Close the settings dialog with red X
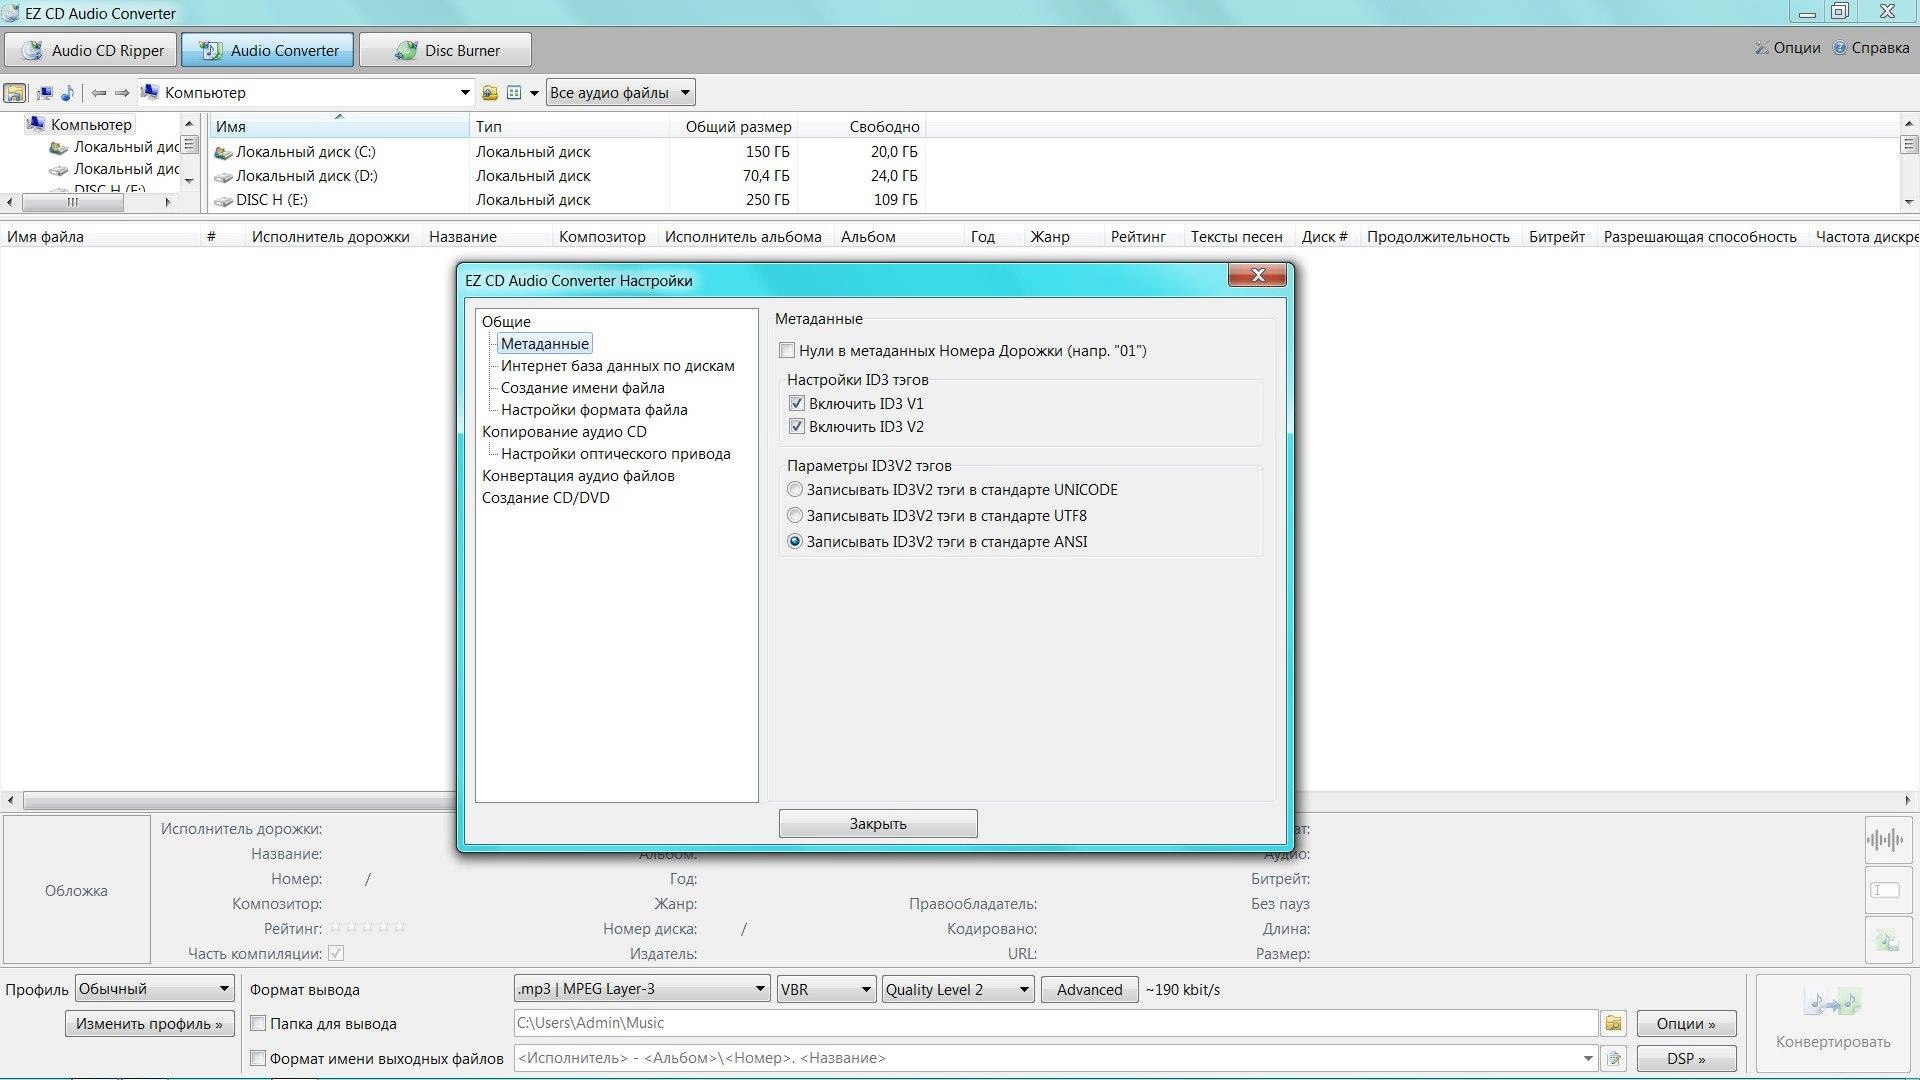Image resolution: width=1920 pixels, height=1080 pixels. [x=1258, y=275]
